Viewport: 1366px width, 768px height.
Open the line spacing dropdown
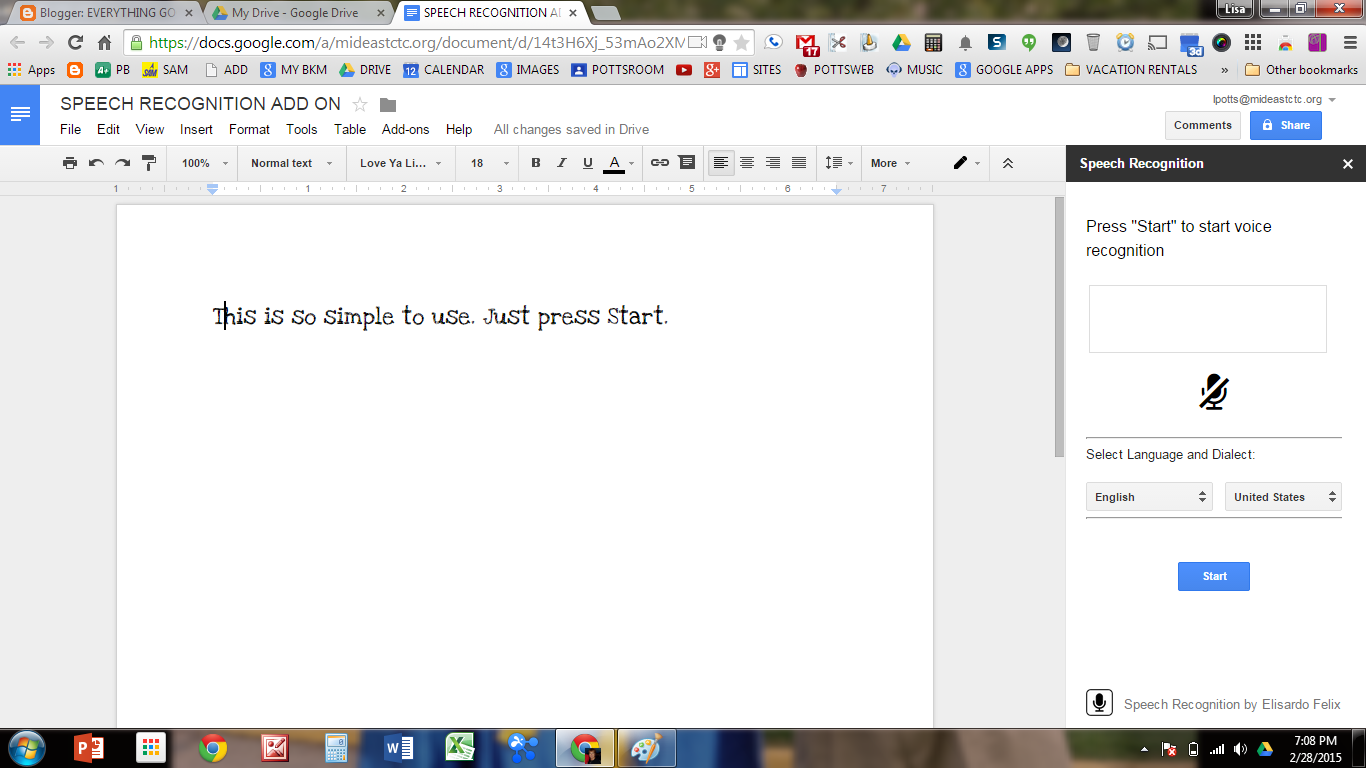pos(839,163)
